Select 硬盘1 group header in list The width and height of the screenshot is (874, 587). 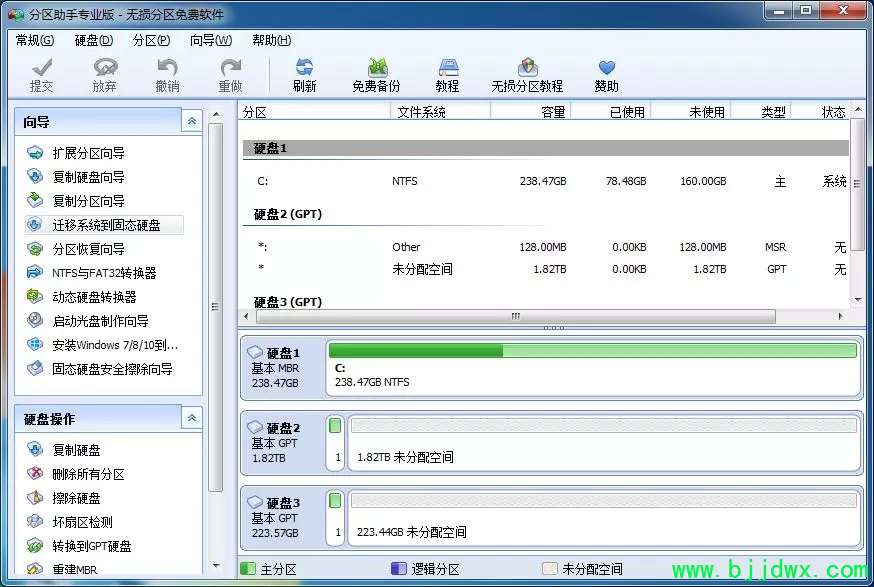546,148
